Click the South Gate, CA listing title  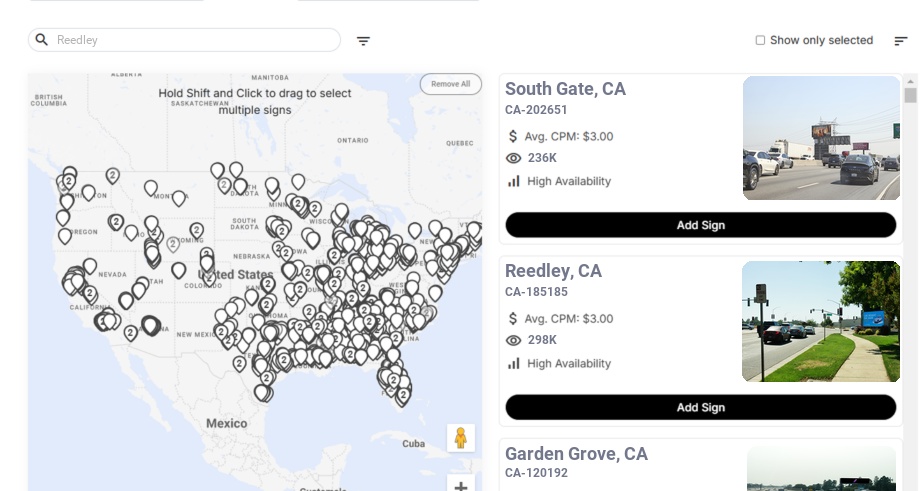(x=565, y=89)
